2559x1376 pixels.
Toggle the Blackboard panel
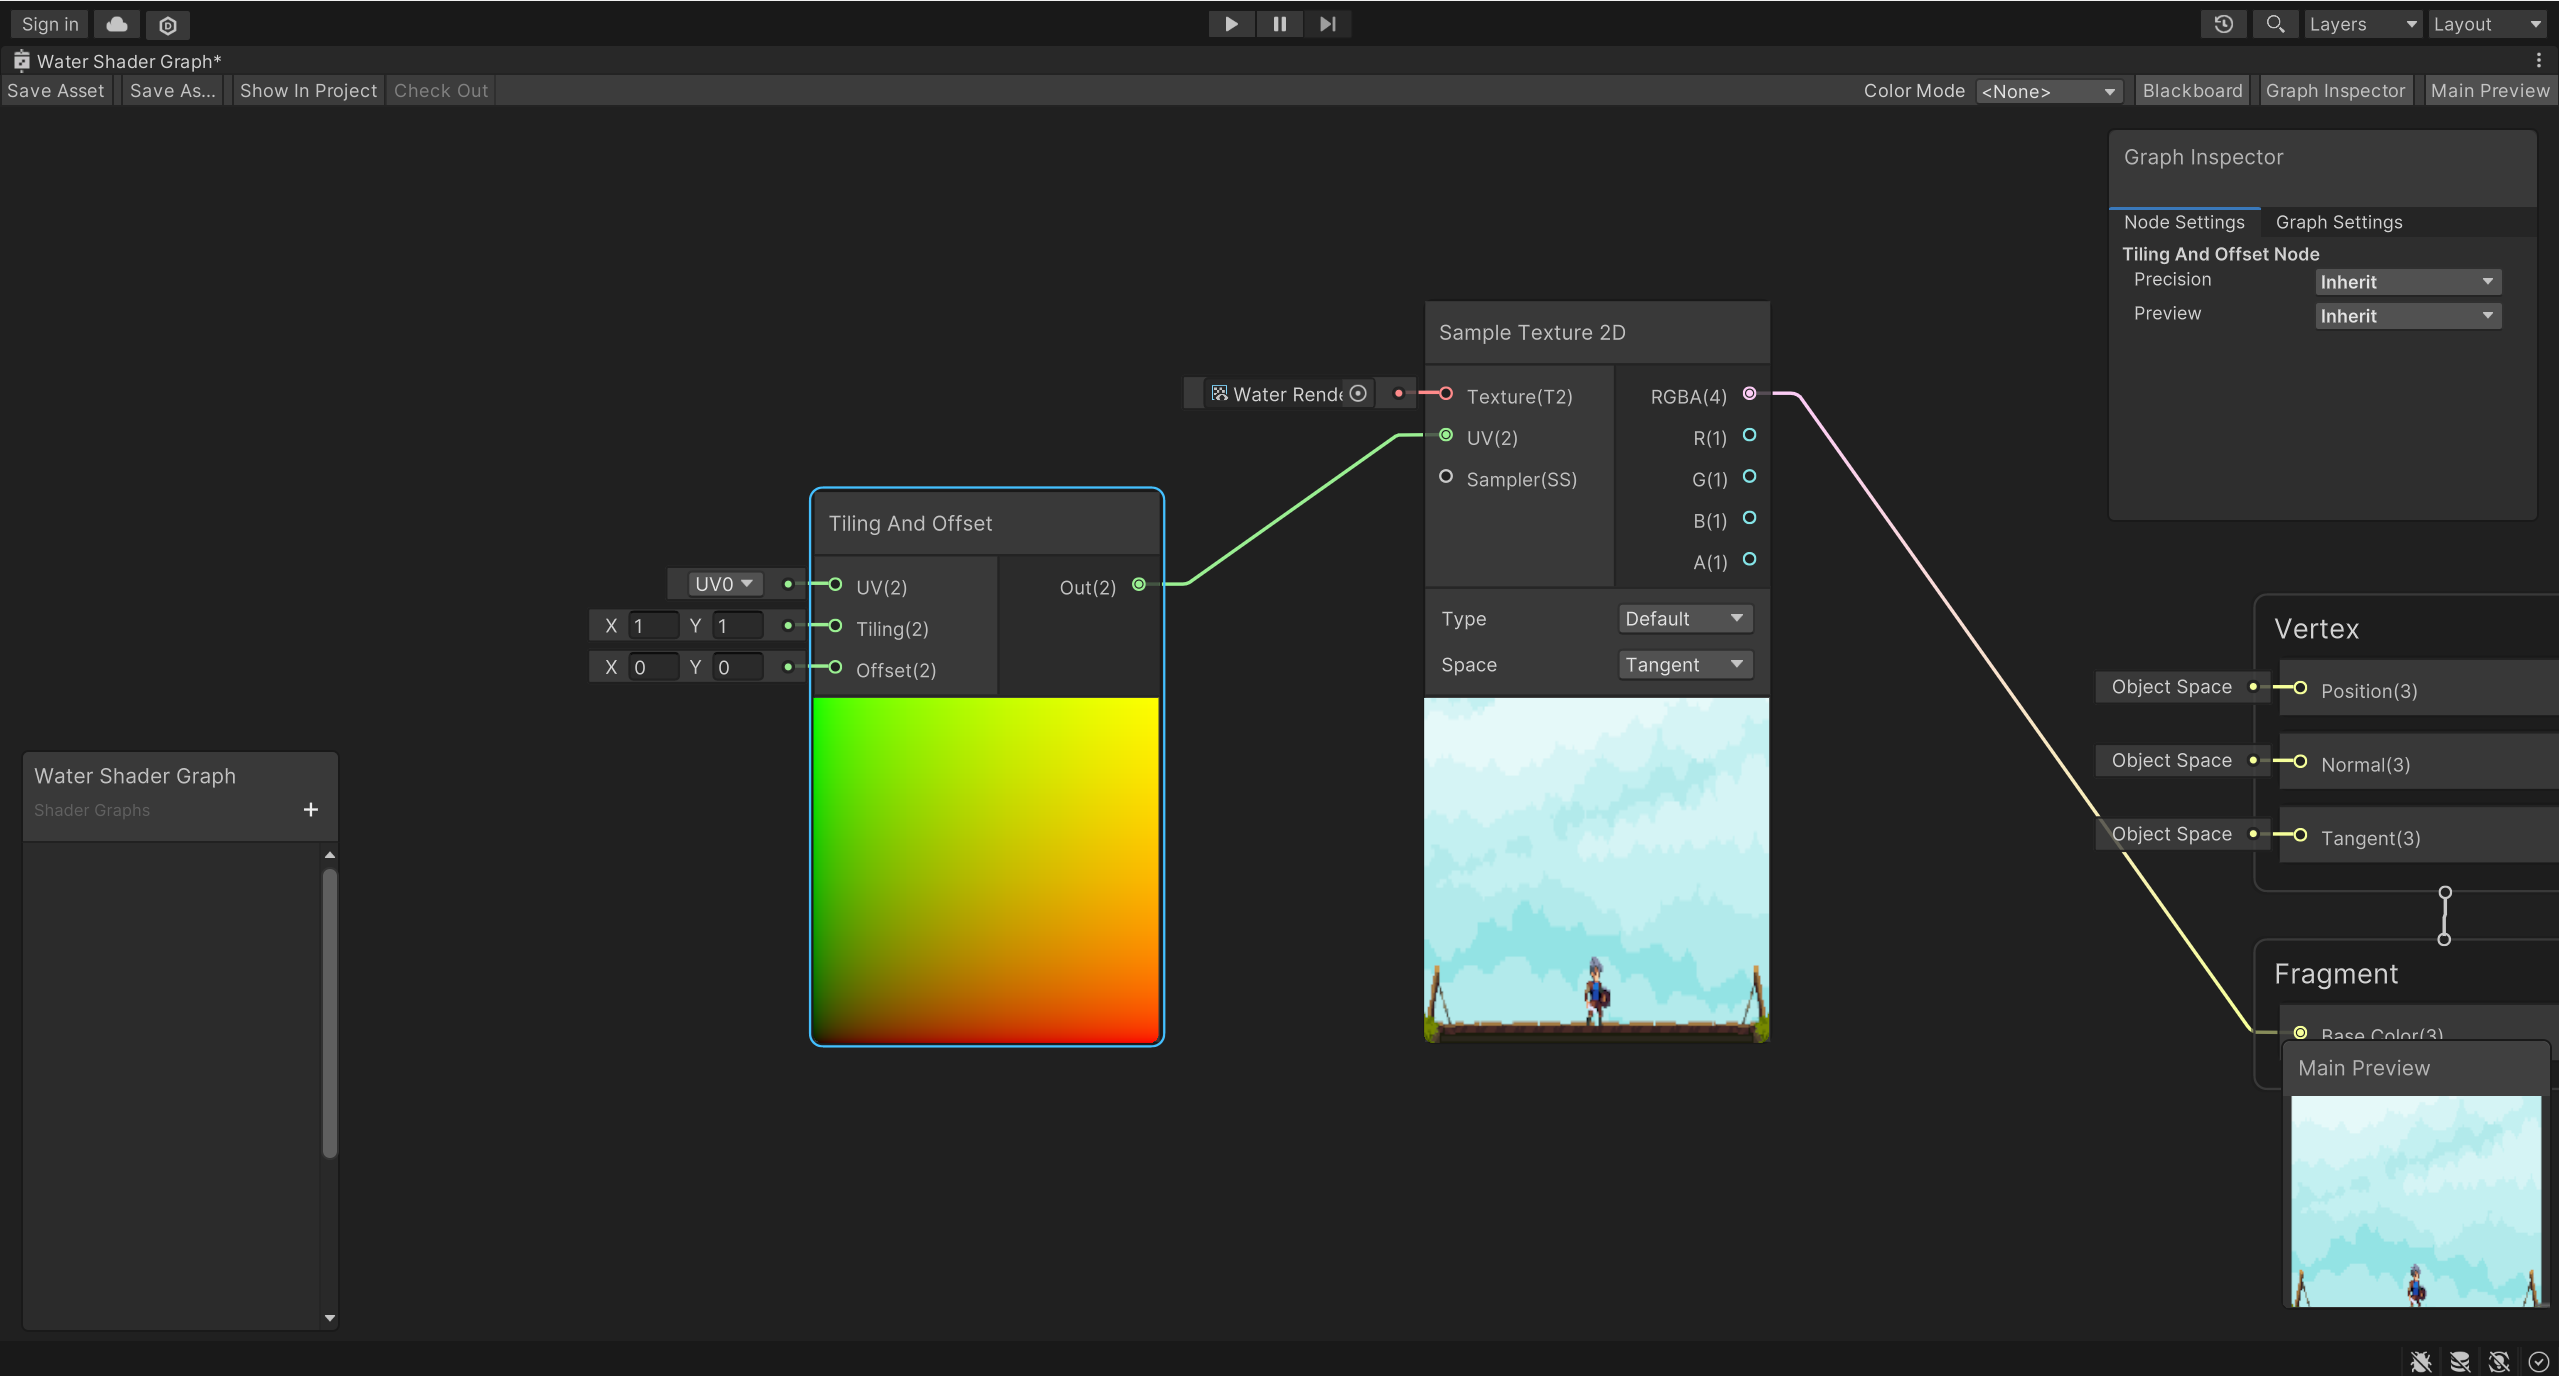pos(2192,91)
